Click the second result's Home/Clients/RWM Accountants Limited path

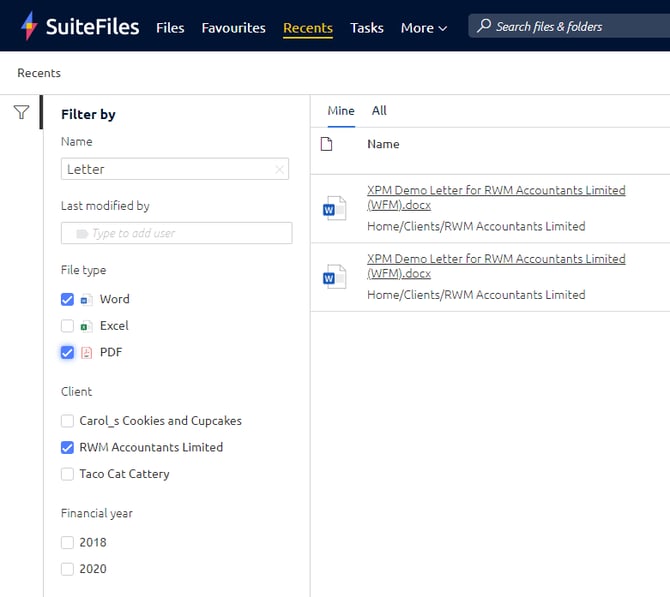476,294
